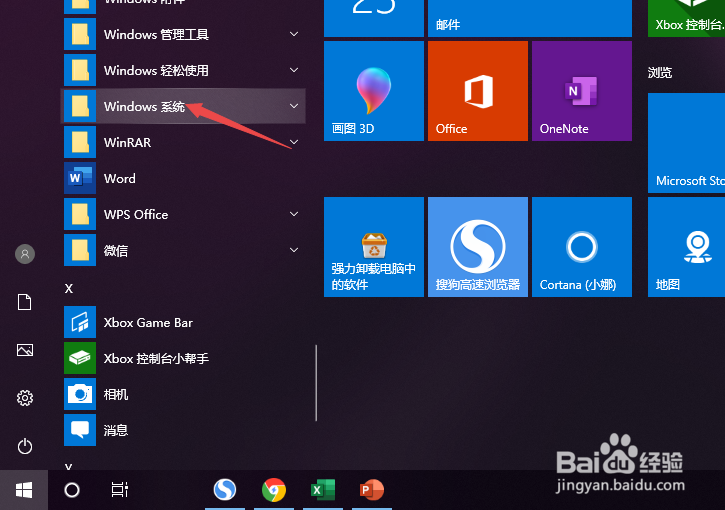
Task: Open the 搜狗高速浏览器 tile
Action: click(x=478, y=247)
